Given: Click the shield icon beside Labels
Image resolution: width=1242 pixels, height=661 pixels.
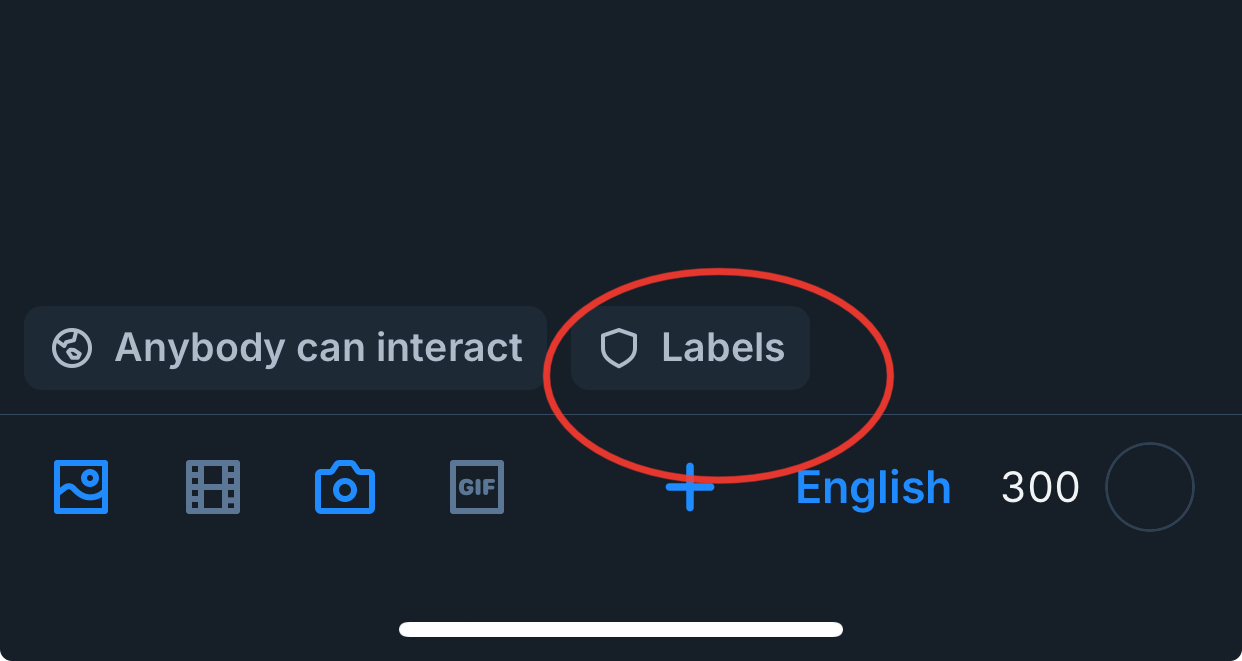Looking at the screenshot, I should pos(618,348).
